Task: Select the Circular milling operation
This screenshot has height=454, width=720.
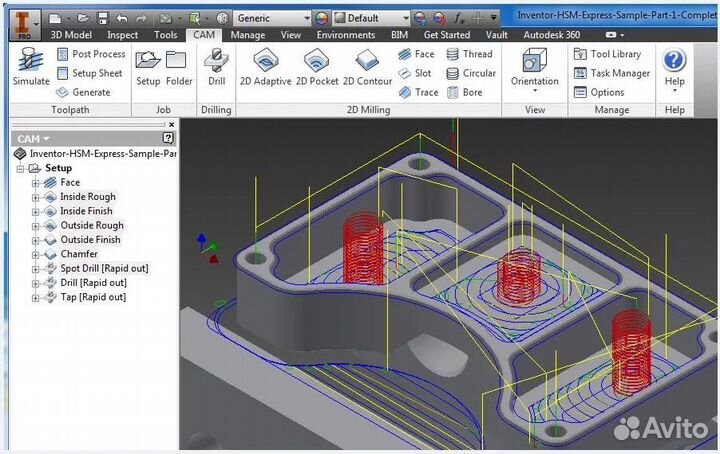Action: [471, 73]
